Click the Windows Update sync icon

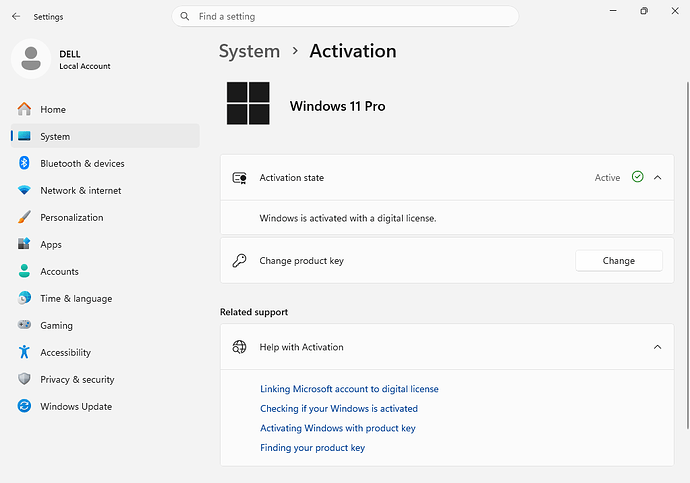pos(24,406)
